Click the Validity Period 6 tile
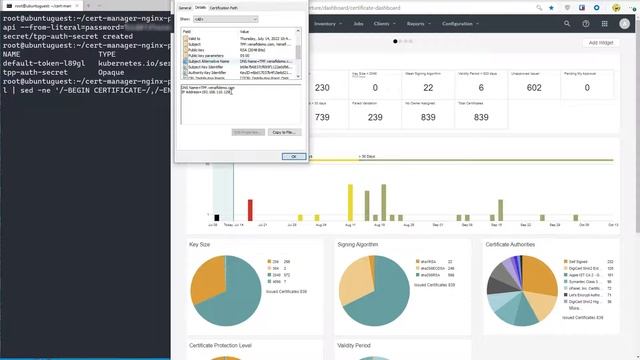The width and height of the screenshot is (640, 360). pos(481,85)
